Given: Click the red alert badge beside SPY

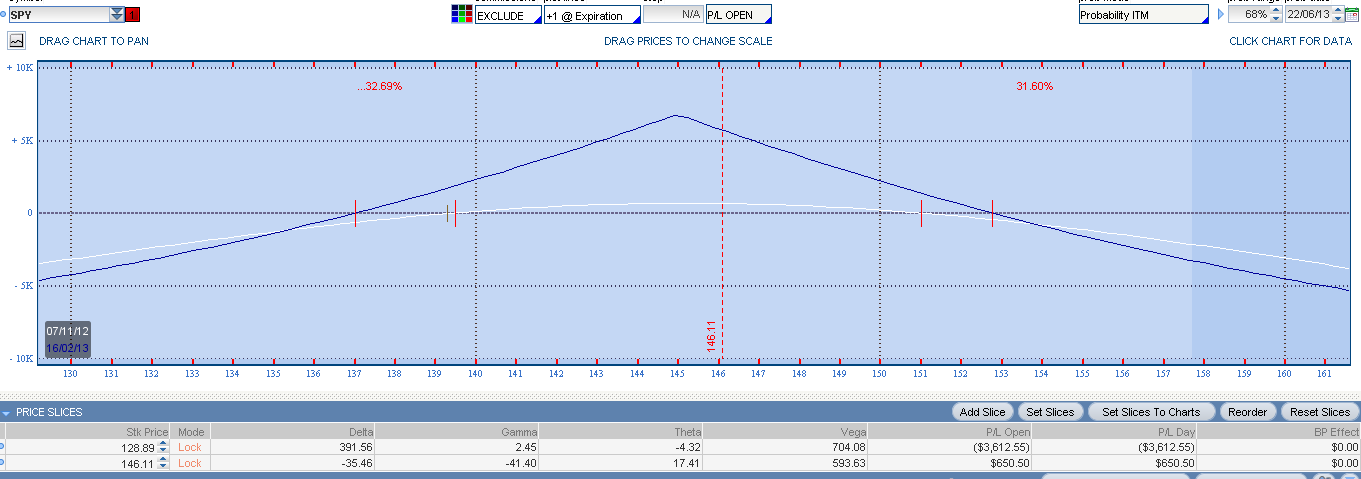Looking at the screenshot, I should pos(133,15).
